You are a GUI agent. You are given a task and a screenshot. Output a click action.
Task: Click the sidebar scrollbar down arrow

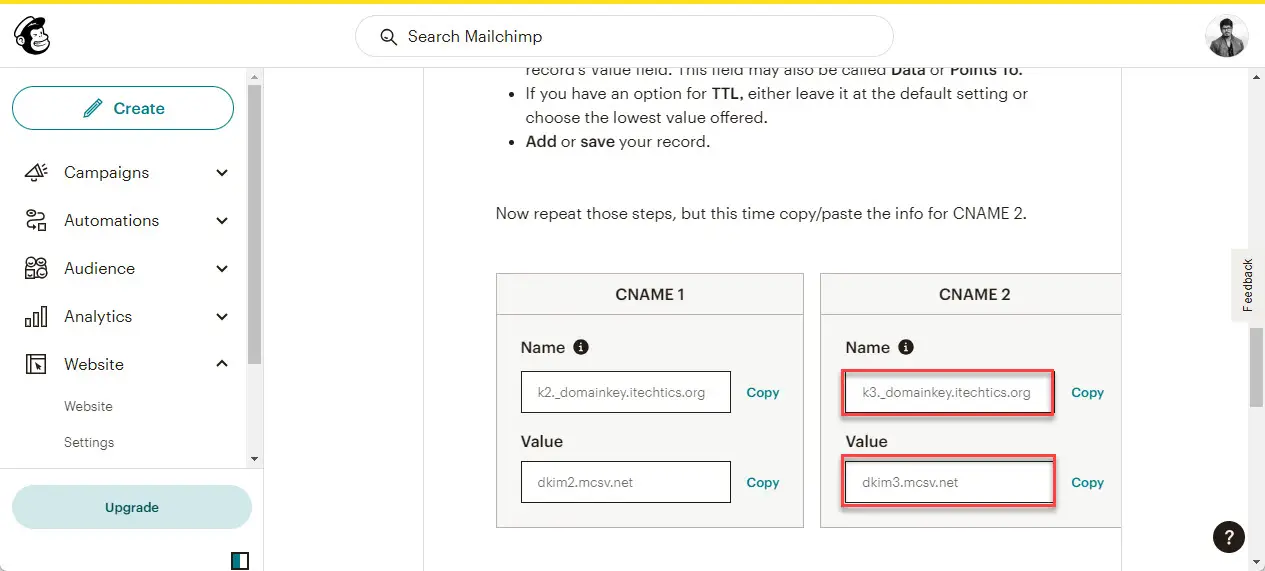255,458
